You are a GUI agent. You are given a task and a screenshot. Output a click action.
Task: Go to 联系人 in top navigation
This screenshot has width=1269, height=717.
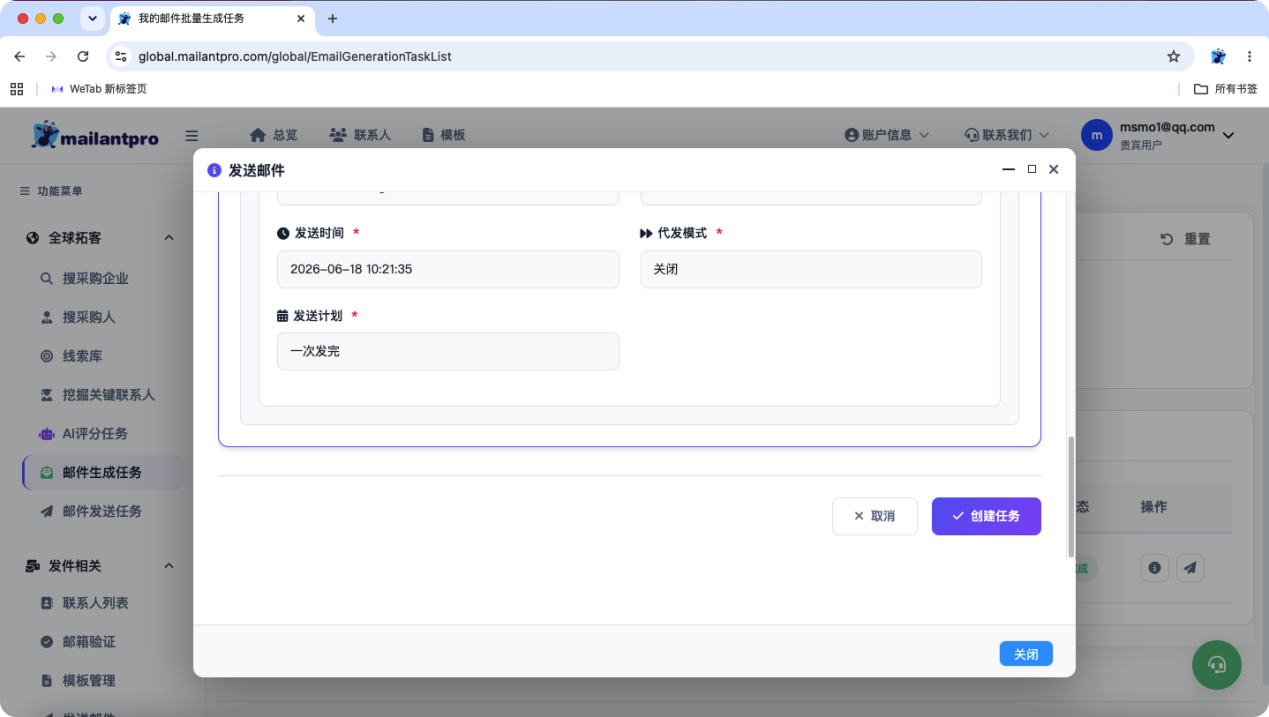[x=360, y=135]
